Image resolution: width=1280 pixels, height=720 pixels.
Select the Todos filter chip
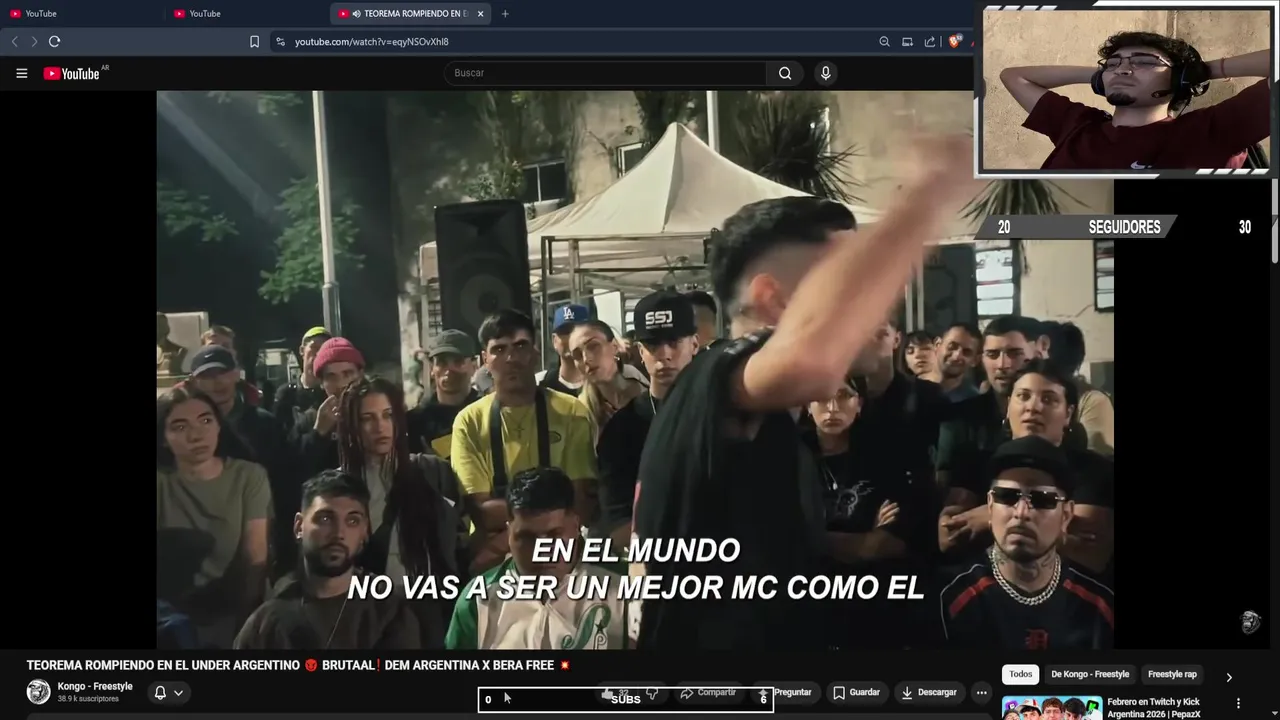click(1021, 674)
